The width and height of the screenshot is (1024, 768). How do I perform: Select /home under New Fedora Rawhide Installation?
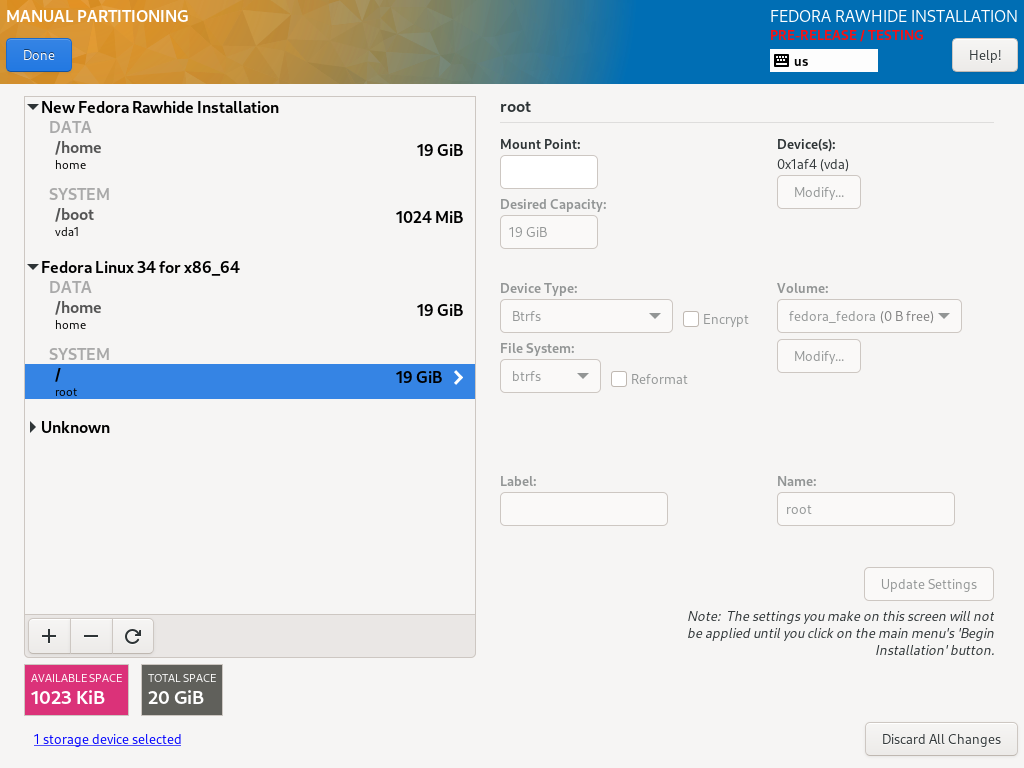[250, 155]
